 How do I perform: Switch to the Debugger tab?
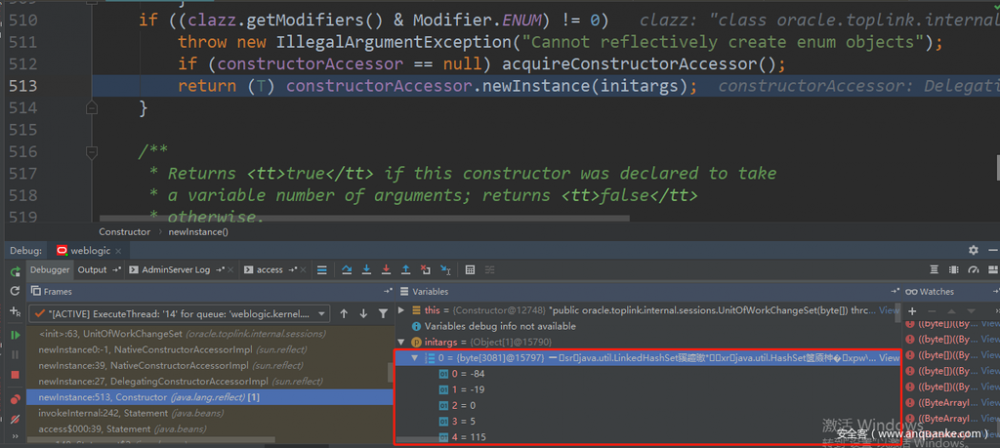[x=50, y=270]
